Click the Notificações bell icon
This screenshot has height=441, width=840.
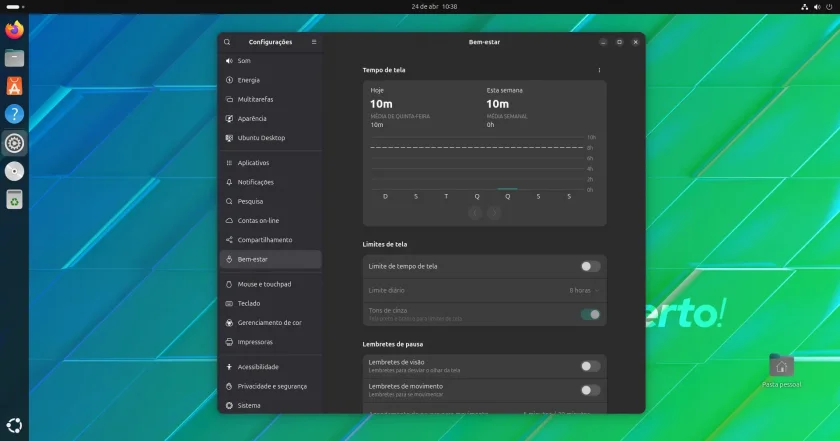pyautogui.click(x=229, y=182)
